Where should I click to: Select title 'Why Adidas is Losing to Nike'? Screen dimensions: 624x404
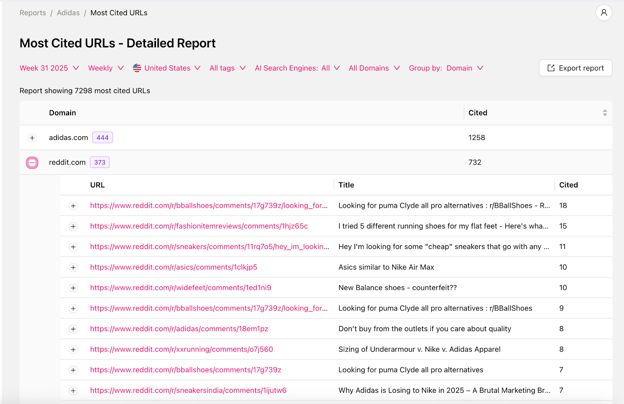click(444, 390)
